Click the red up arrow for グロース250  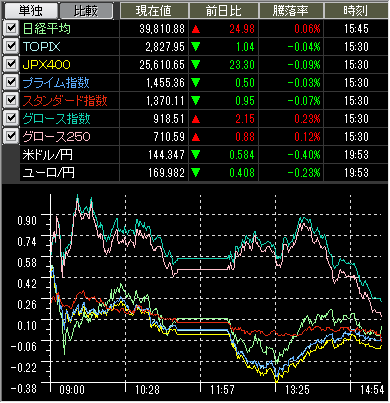[x=196, y=137]
